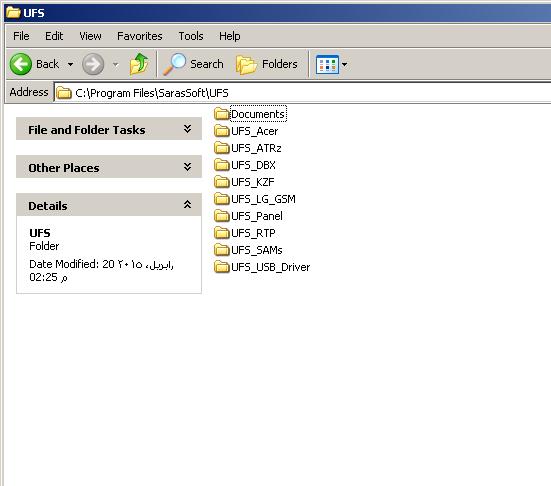Expand Other Places chevron

(188, 167)
